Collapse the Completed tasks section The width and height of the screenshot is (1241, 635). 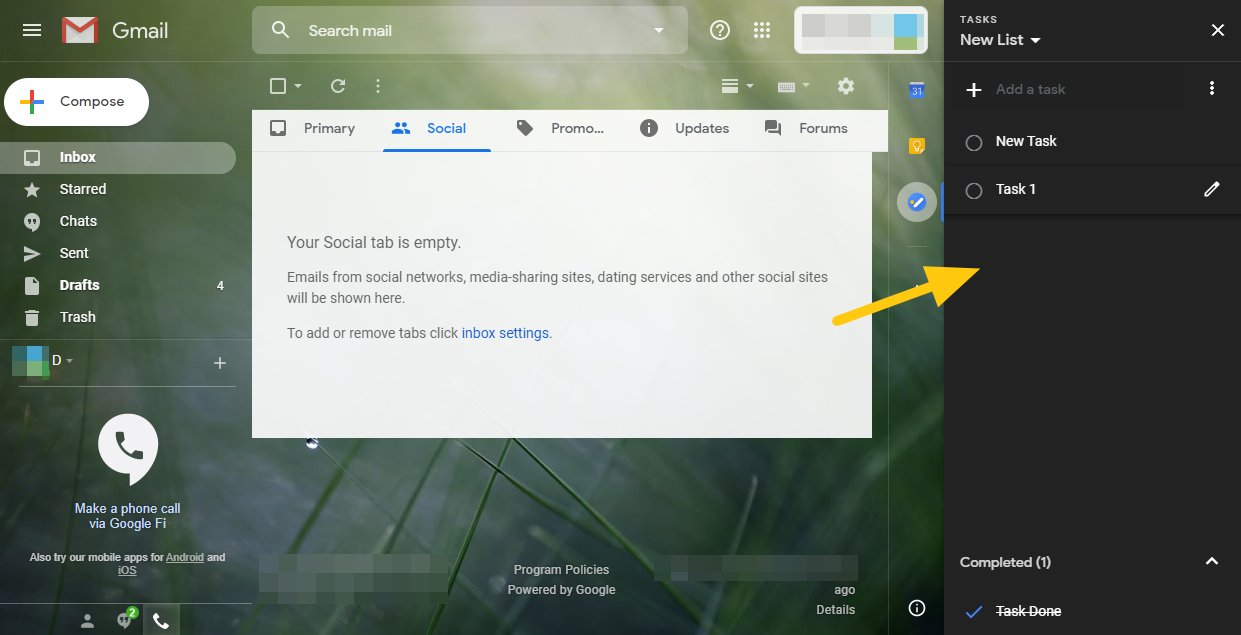coord(1211,562)
